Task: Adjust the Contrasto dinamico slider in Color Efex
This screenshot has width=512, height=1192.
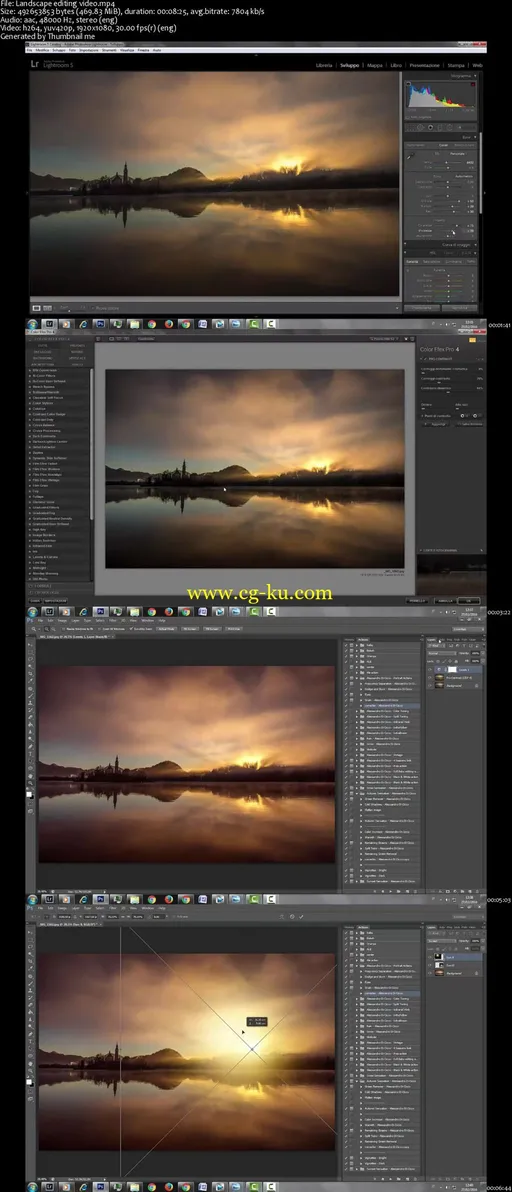Action: click(x=452, y=392)
